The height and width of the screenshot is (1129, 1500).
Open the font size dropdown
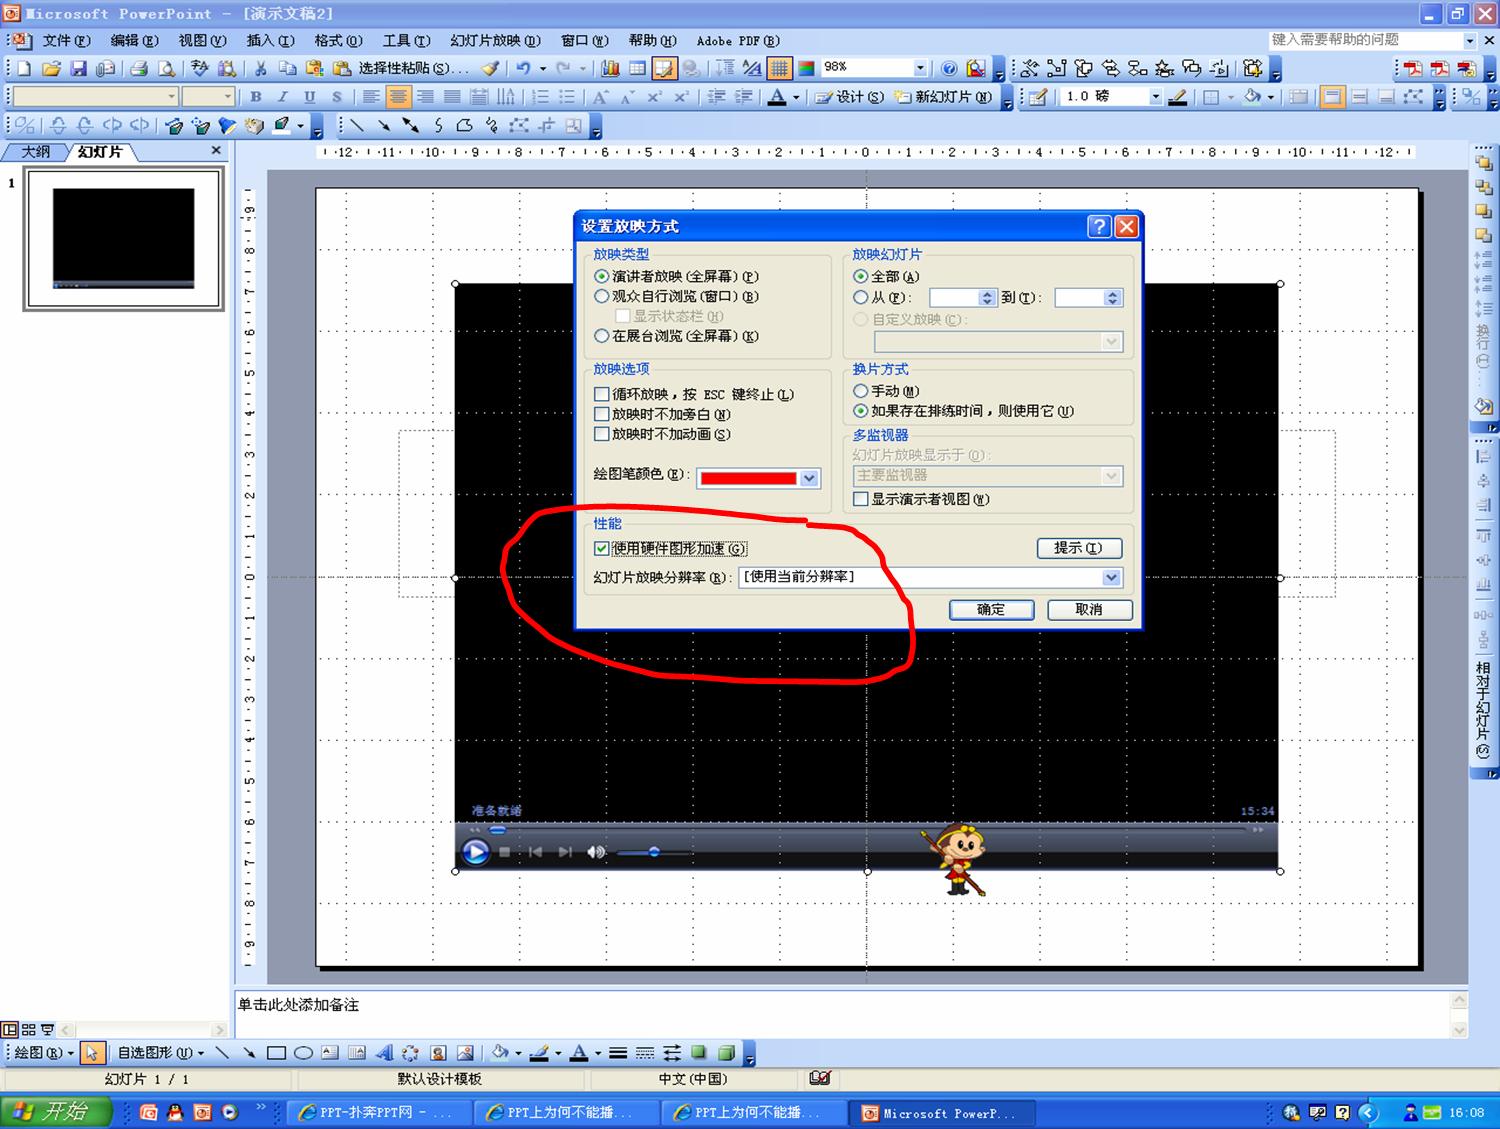(228, 97)
